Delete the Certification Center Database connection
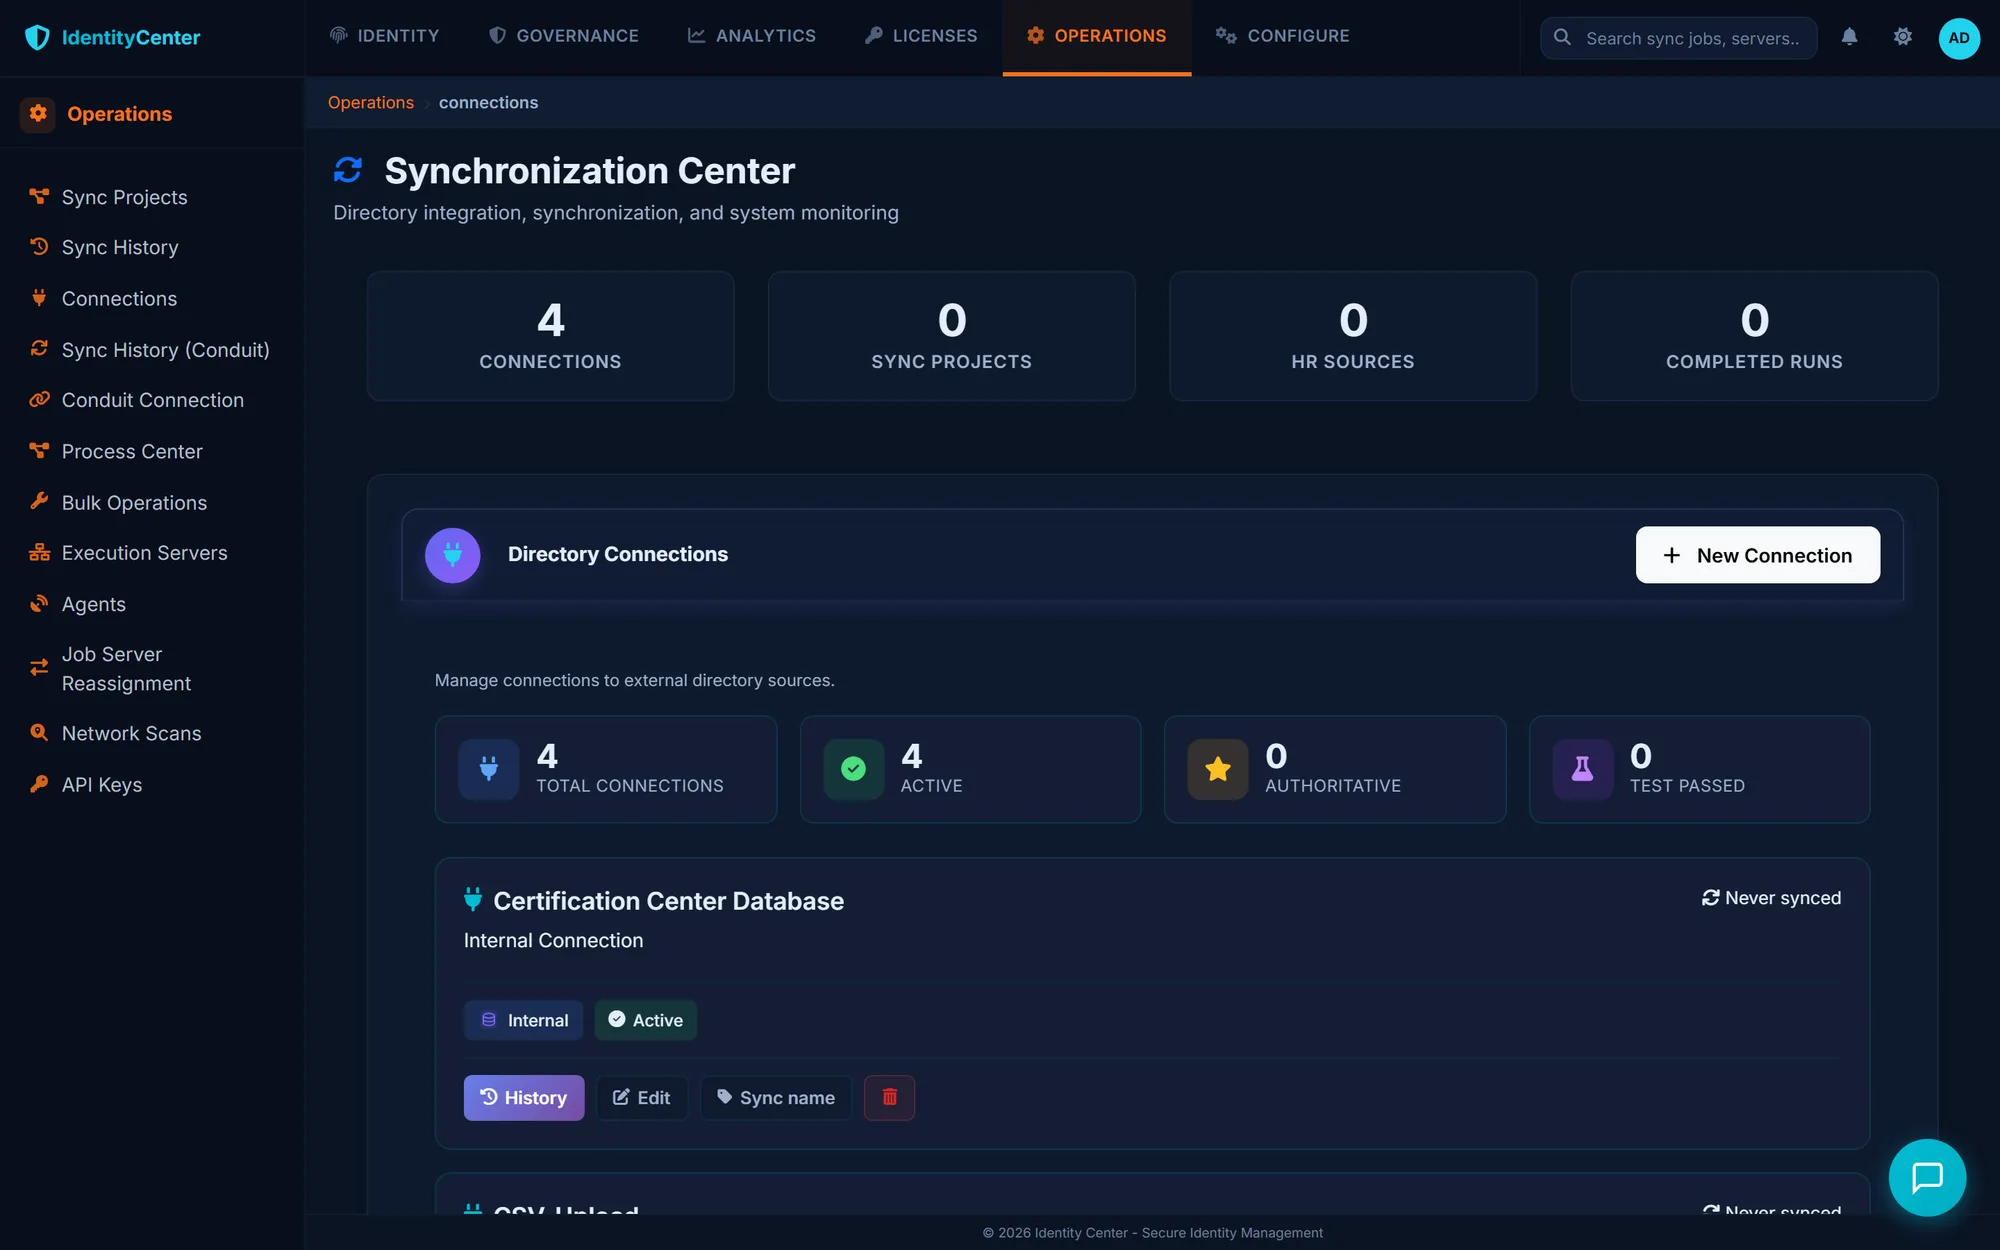 889,1098
